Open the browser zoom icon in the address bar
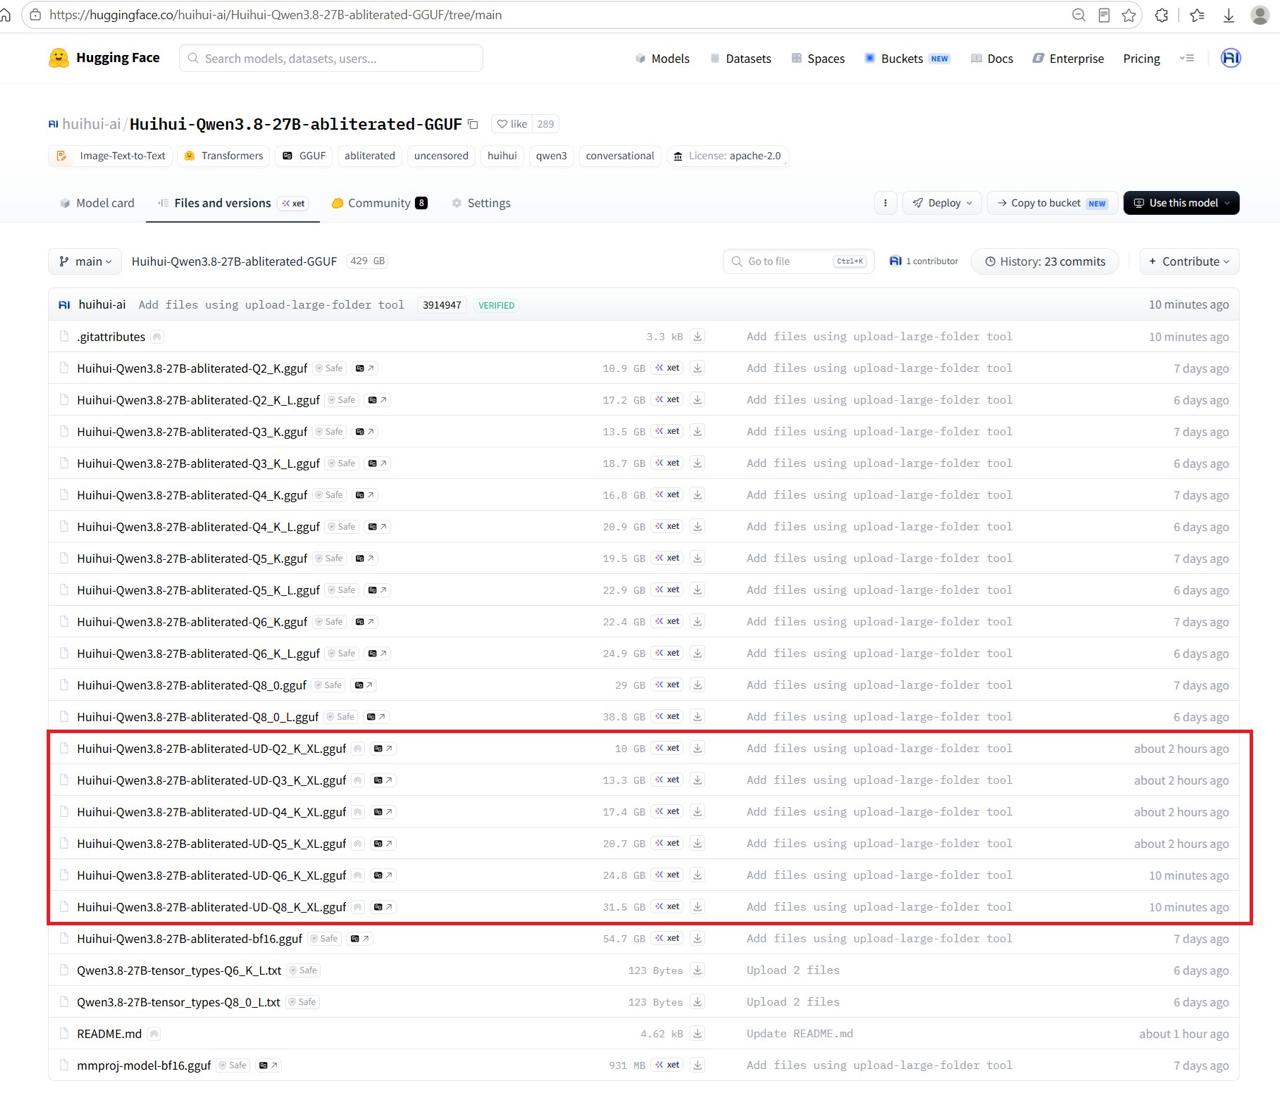This screenshot has width=1280, height=1098. [1078, 15]
